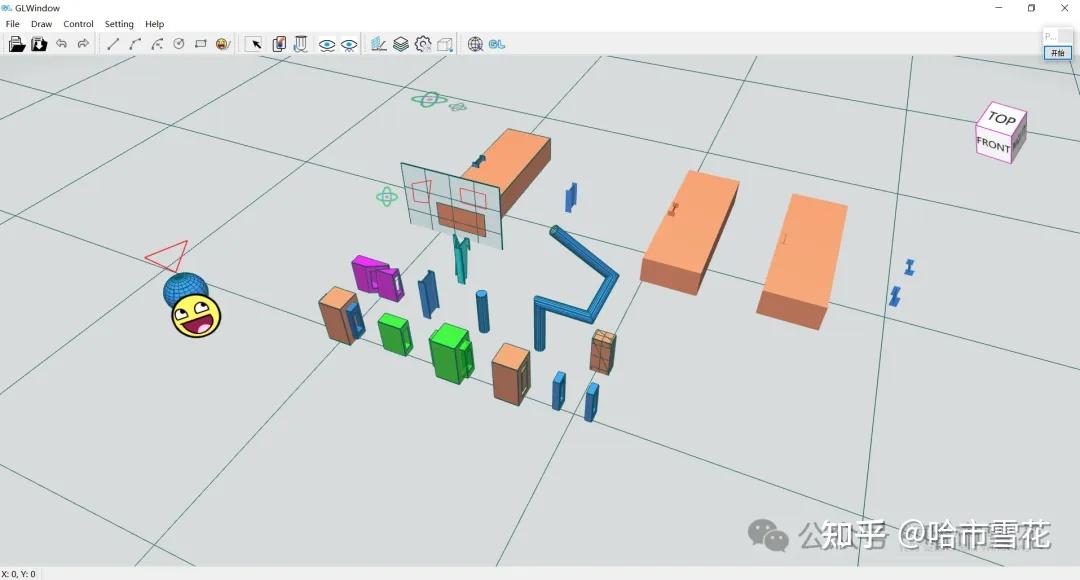Select the line drawing tool

[x=112, y=43]
